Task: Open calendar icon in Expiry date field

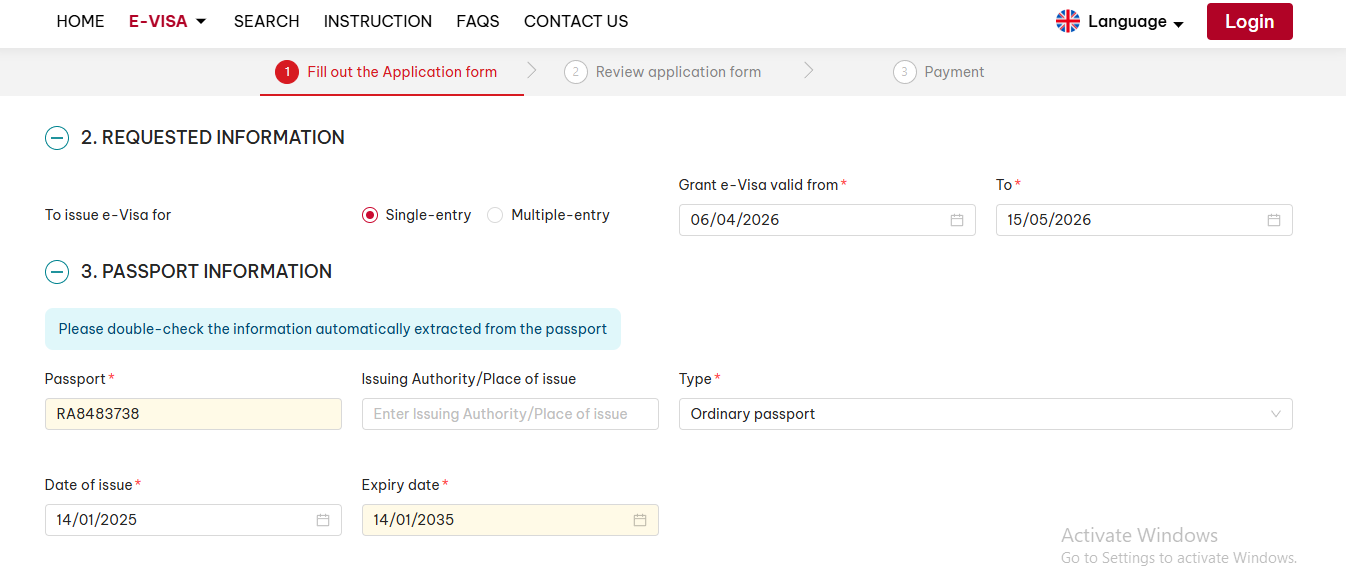Action: point(640,520)
